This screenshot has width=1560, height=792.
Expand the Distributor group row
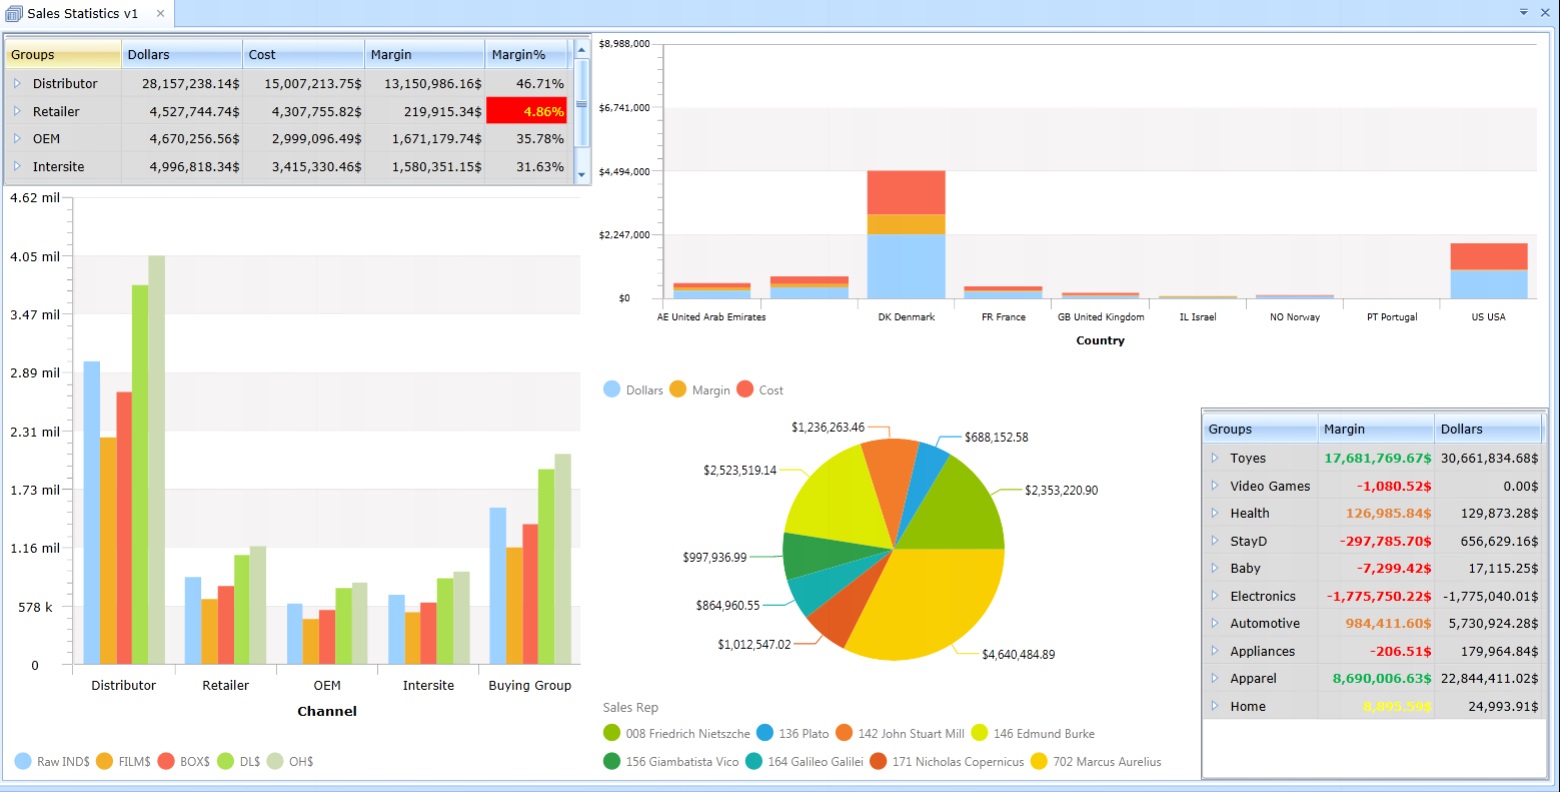pyautogui.click(x=17, y=84)
